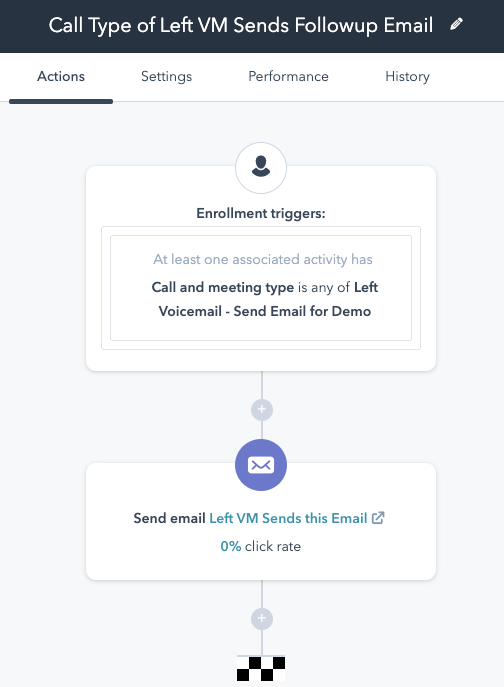
Task: Click the contact person icon above triggers
Action: tap(261, 168)
